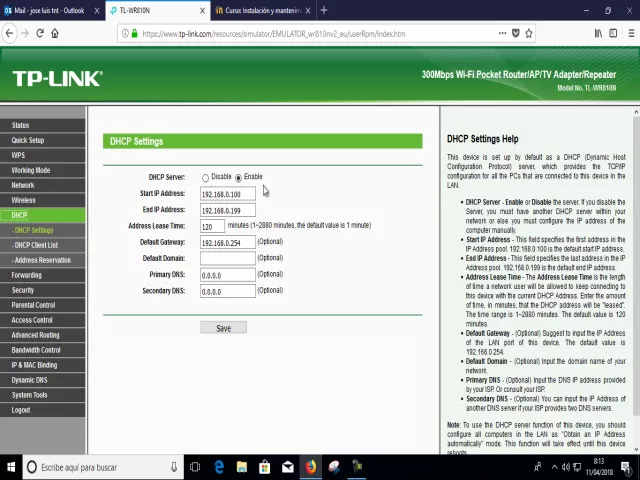
Task: Open Quick Setup in the sidebar
Action: click(x=43, y=140)
